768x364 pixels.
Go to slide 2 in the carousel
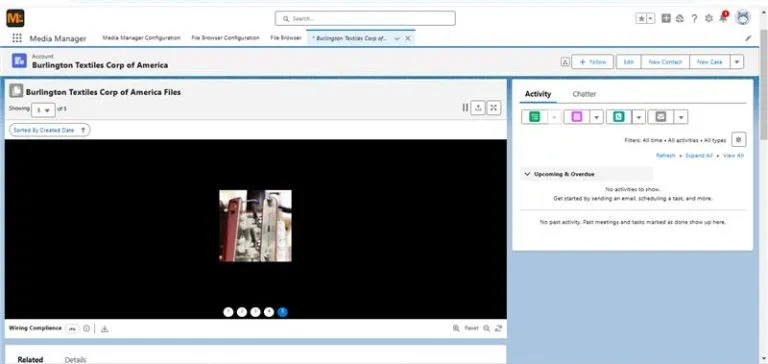click(242, 312)
